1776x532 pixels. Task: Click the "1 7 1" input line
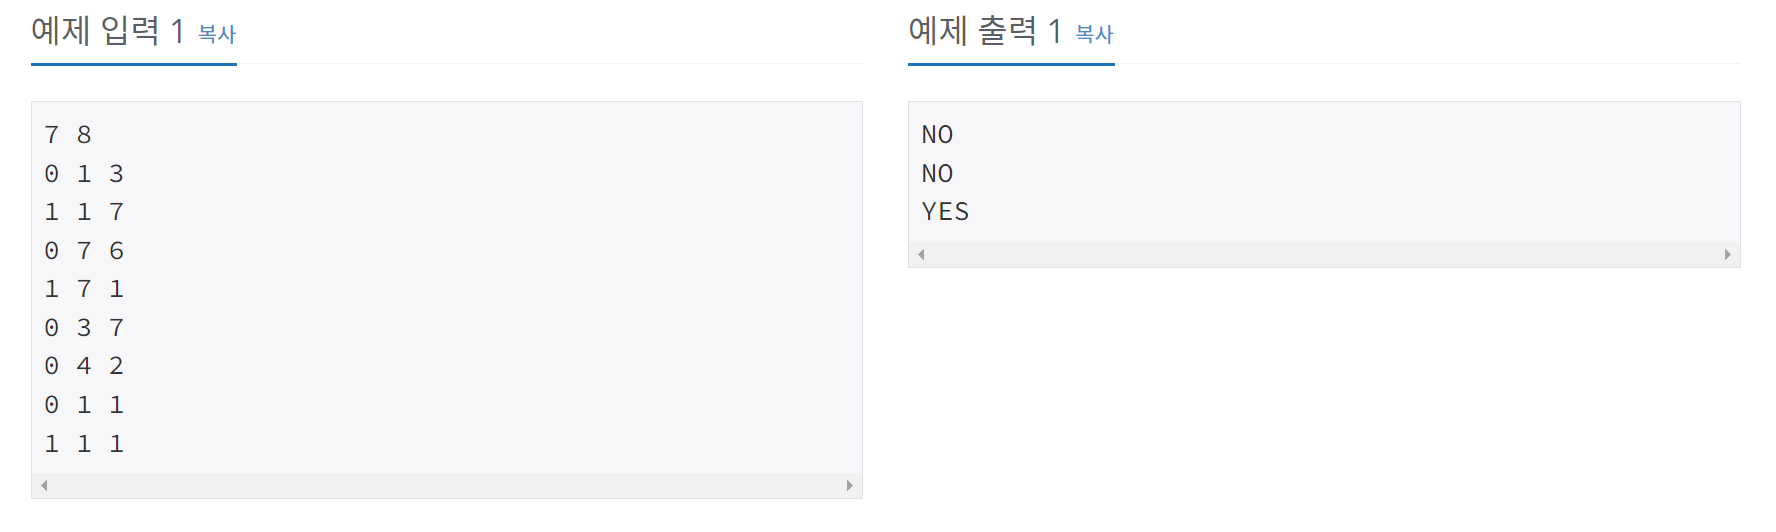(84, 289)
